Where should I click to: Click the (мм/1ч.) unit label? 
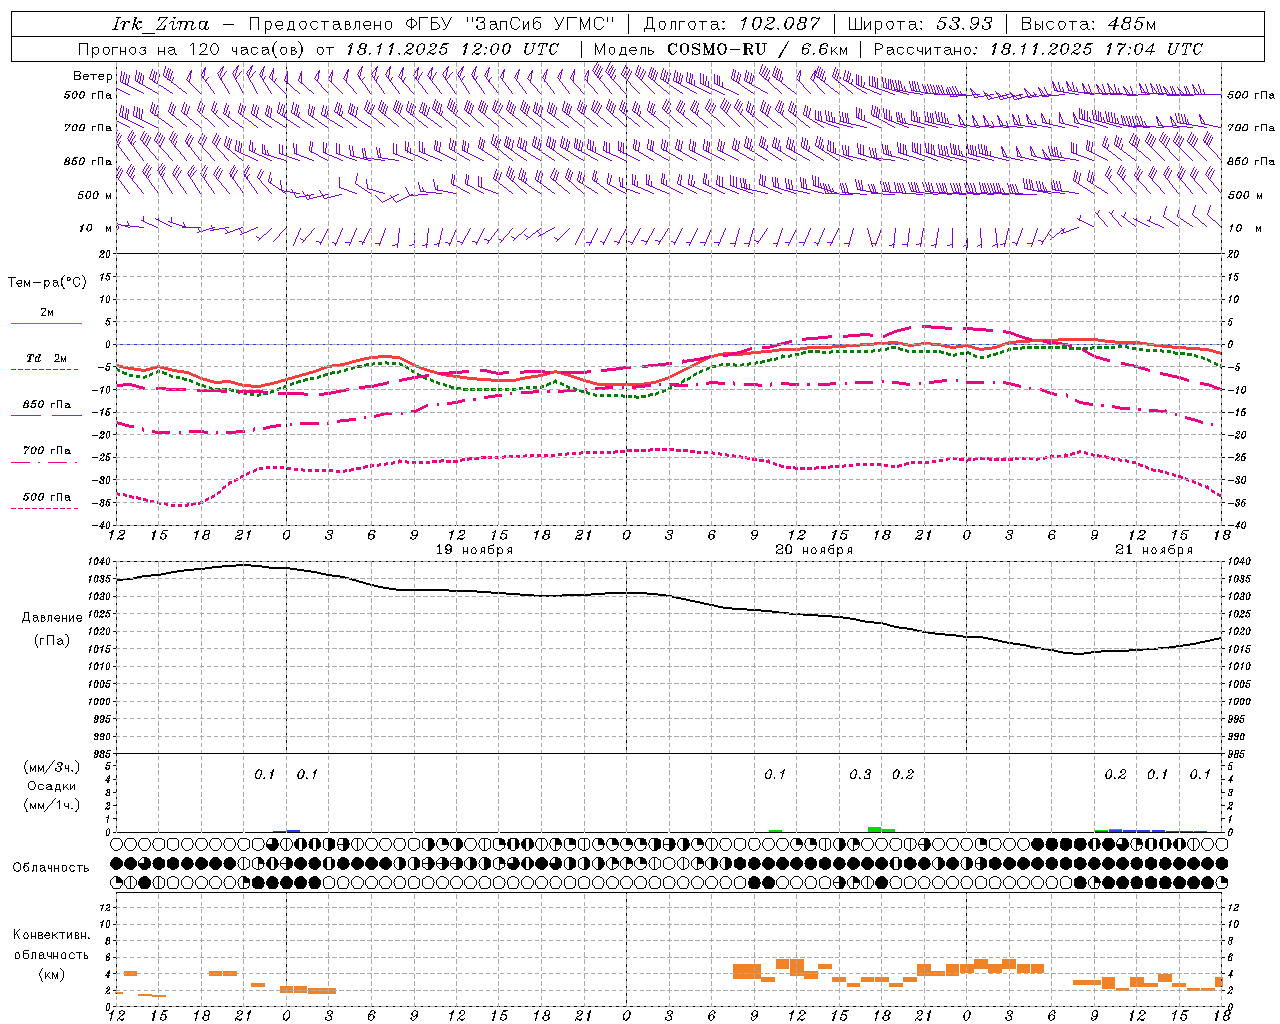pos(52,805)
